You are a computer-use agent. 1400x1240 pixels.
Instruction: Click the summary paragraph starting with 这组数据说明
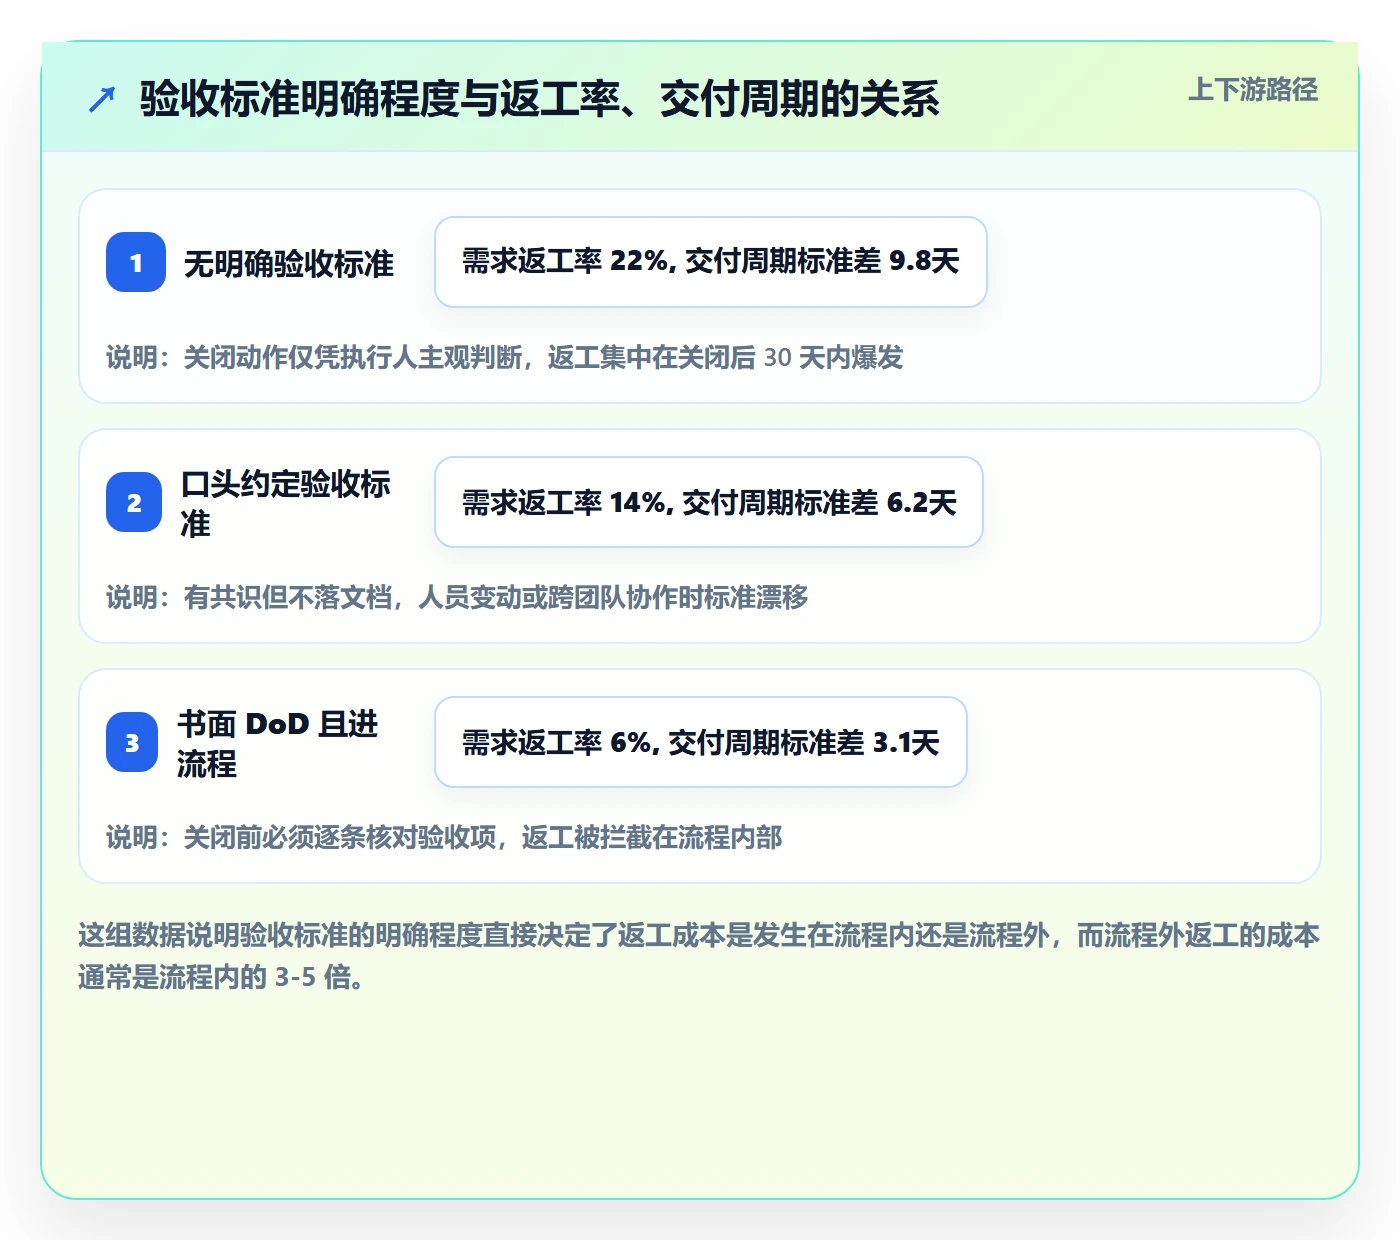click(699, 956)
